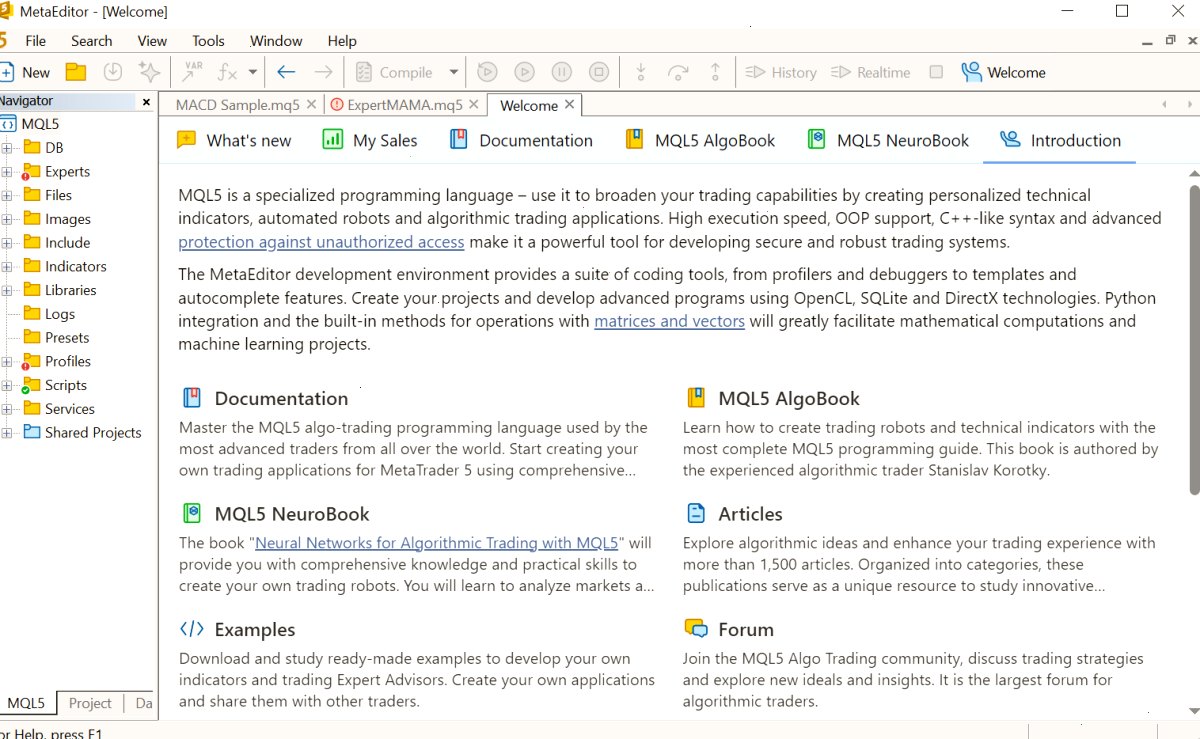
Task: Click the open folder icon in toolbar
Action: (x=75, y=72)
